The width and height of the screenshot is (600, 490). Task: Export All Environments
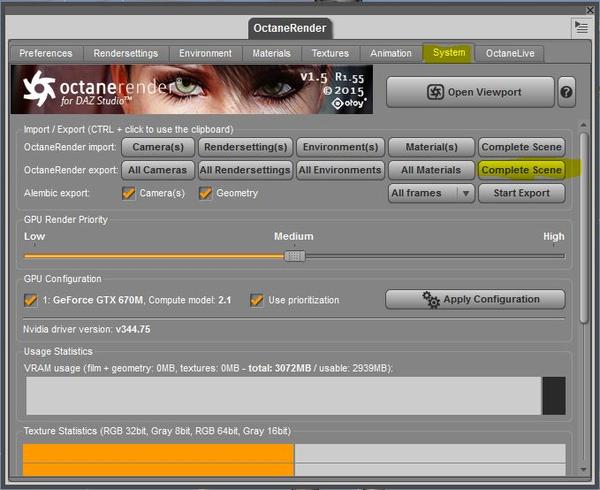(341, 170)
